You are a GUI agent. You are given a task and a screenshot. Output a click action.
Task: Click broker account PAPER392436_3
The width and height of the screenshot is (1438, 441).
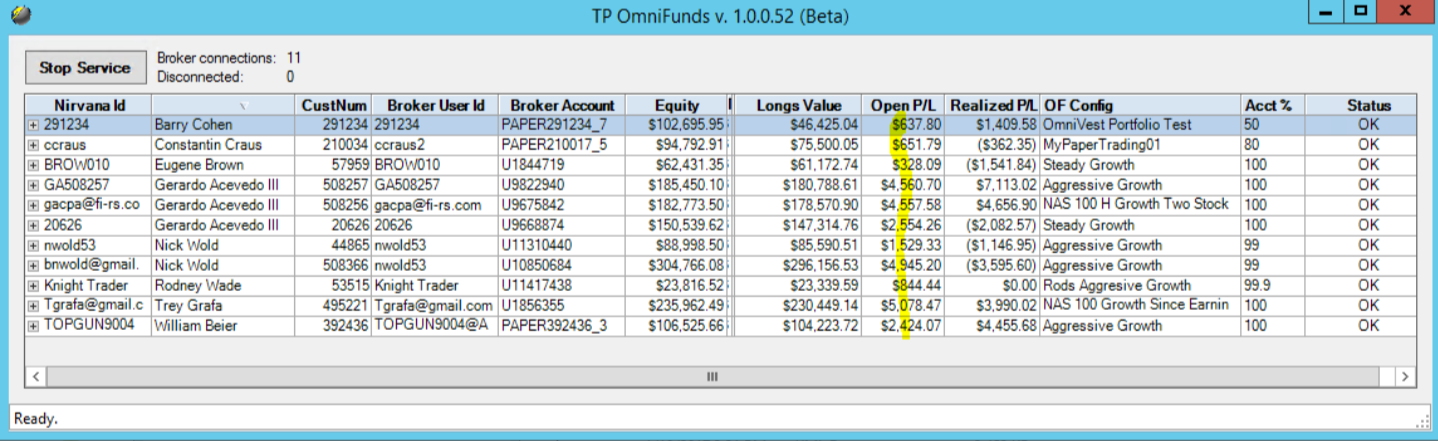(562, 325)
